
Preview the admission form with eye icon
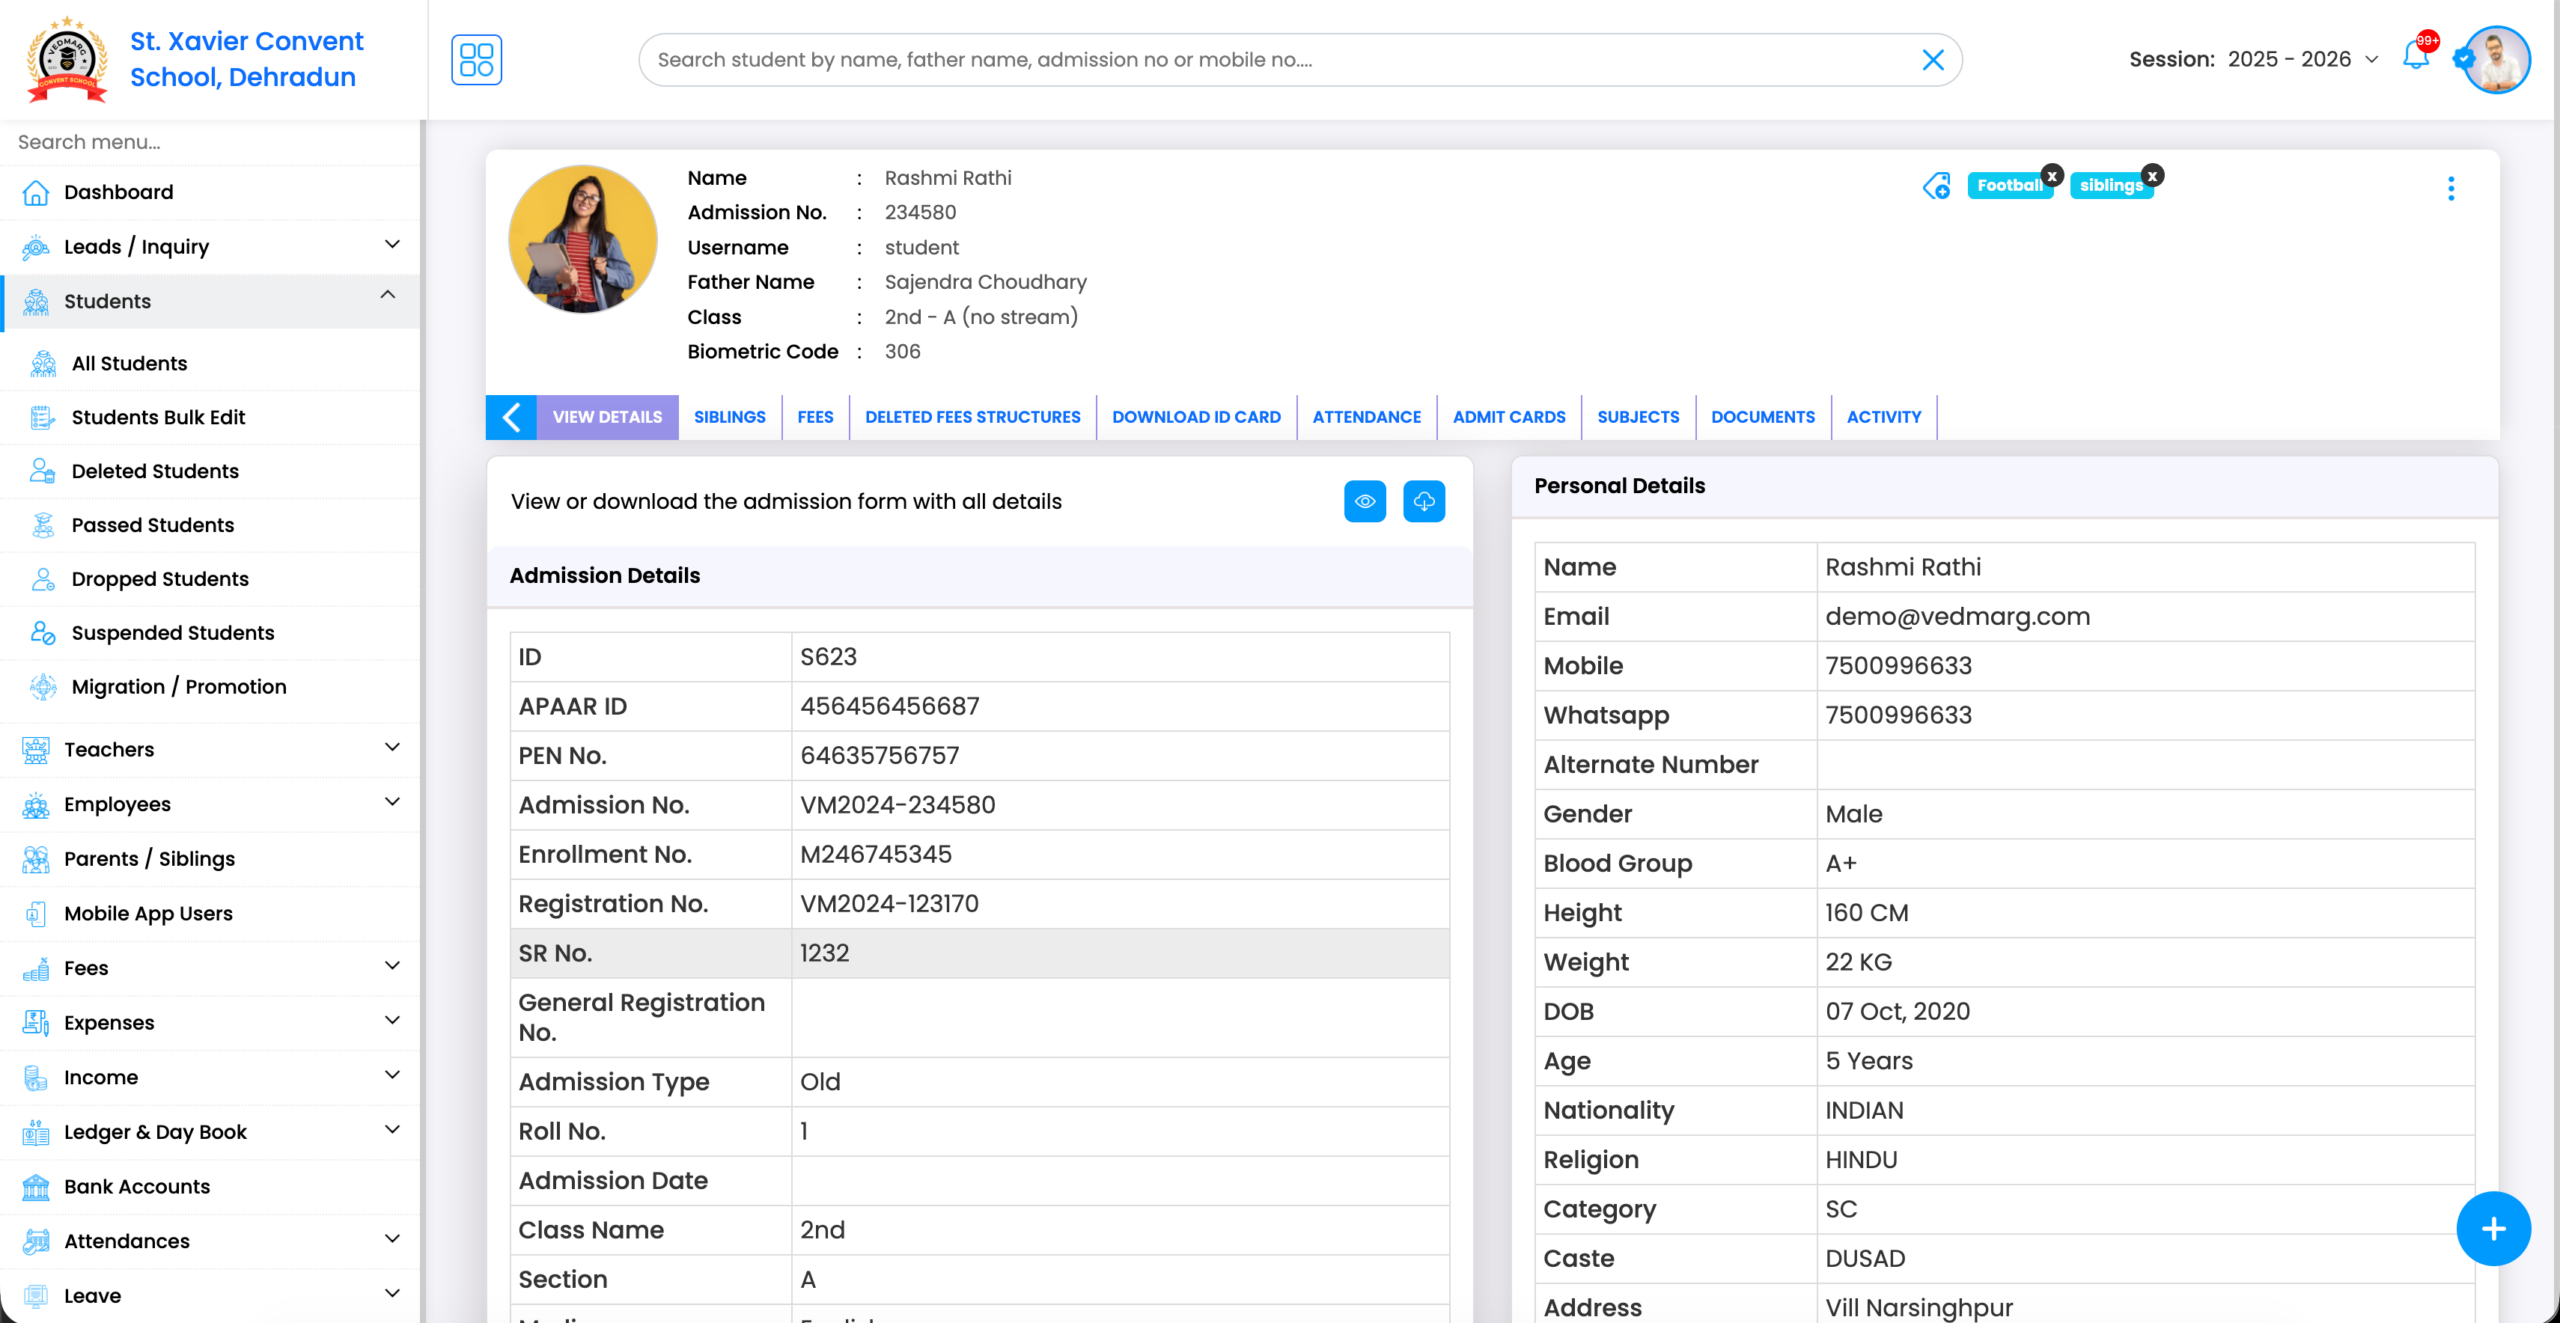1364,501
